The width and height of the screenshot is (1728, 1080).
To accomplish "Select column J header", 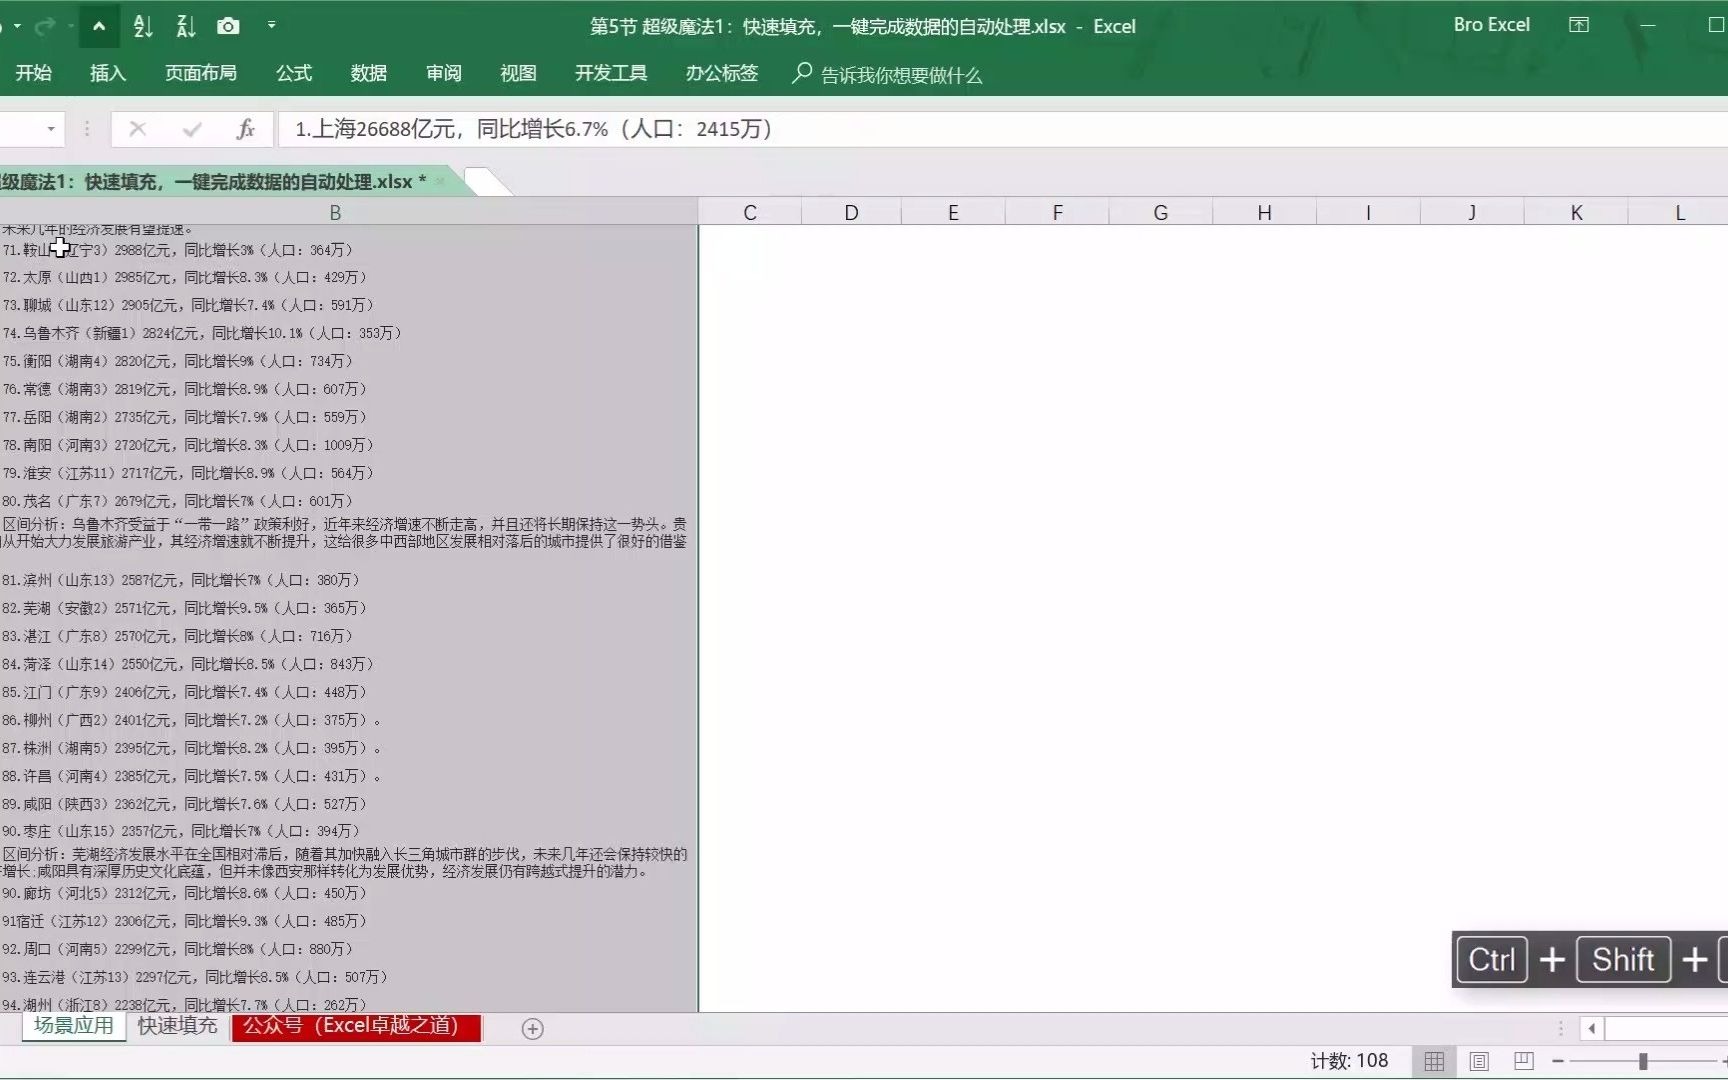I will click(1472, 212).
